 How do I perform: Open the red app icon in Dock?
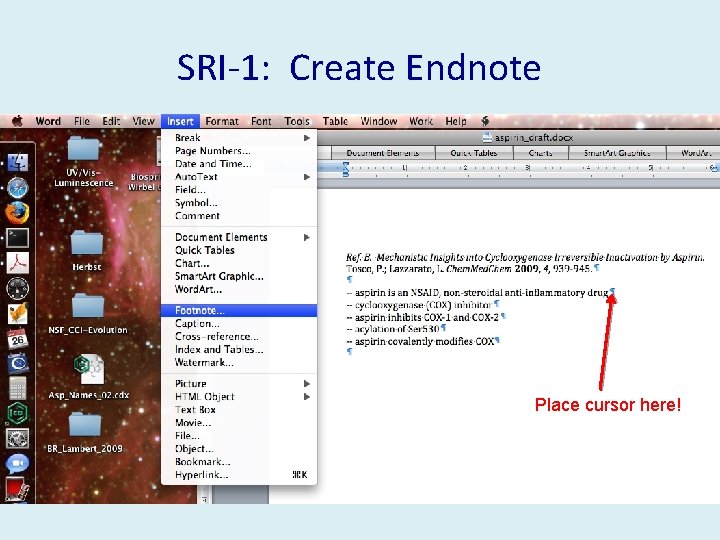click(18, 489)
